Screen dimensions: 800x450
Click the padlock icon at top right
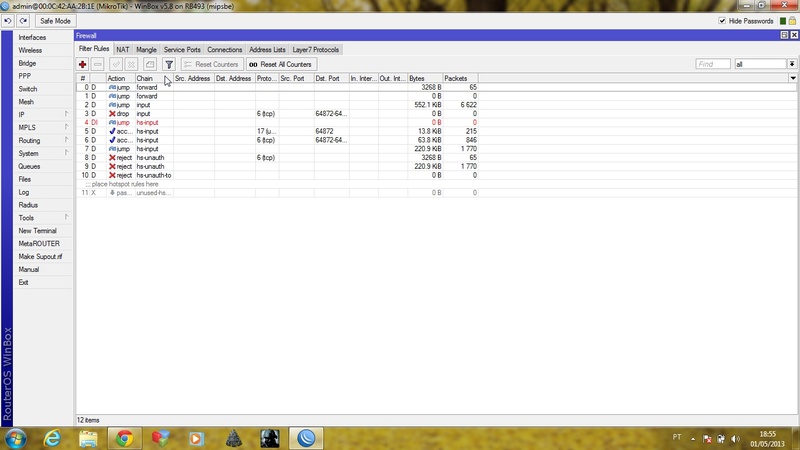pyautogui.click(x=792, y=21)
